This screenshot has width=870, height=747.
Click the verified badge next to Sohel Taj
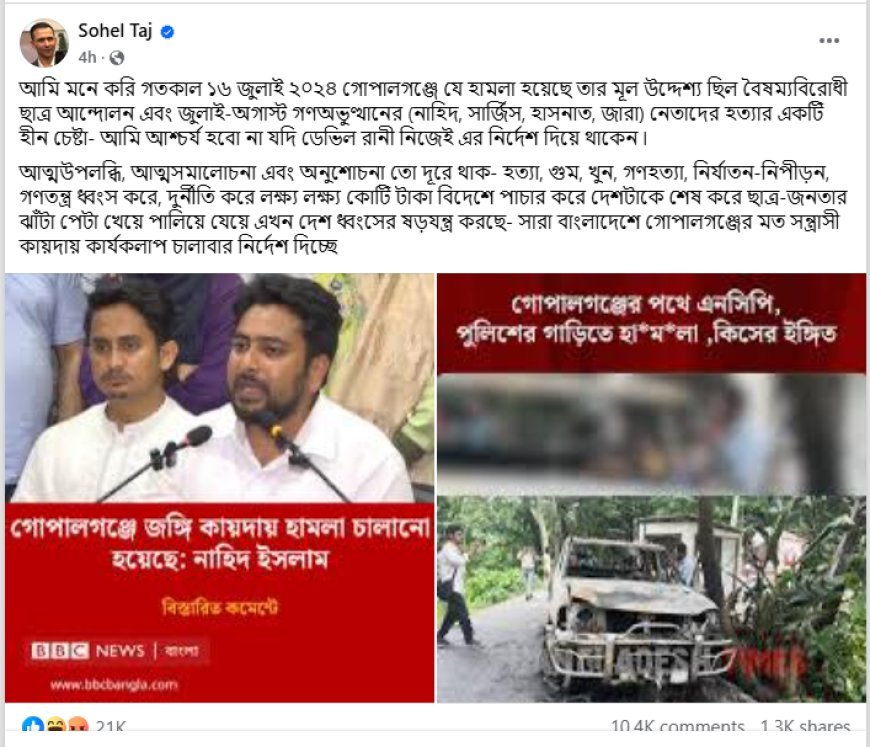(x=167, y=32)
